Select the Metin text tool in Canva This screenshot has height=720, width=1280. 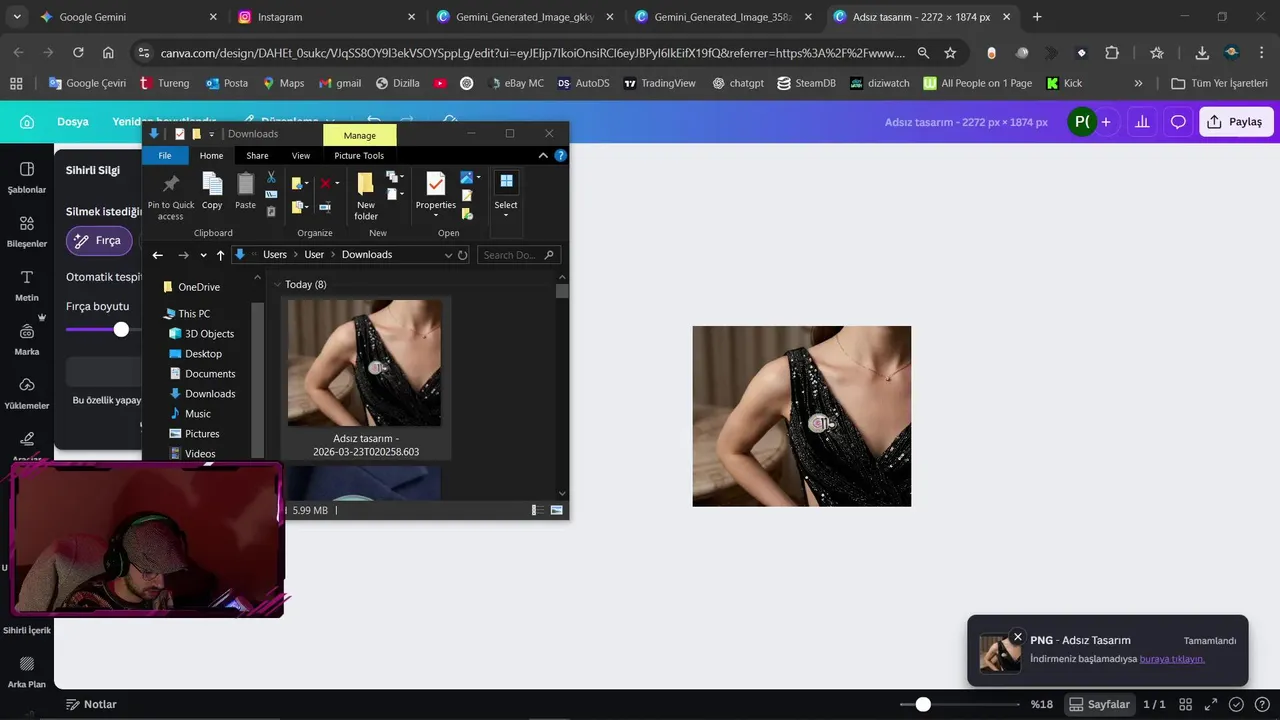coord(27,285)
